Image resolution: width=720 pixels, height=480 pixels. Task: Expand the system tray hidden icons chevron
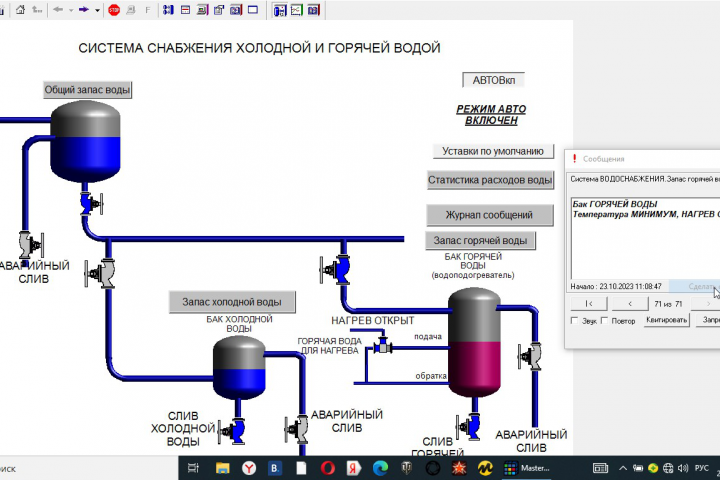click(x=623, y=469)
